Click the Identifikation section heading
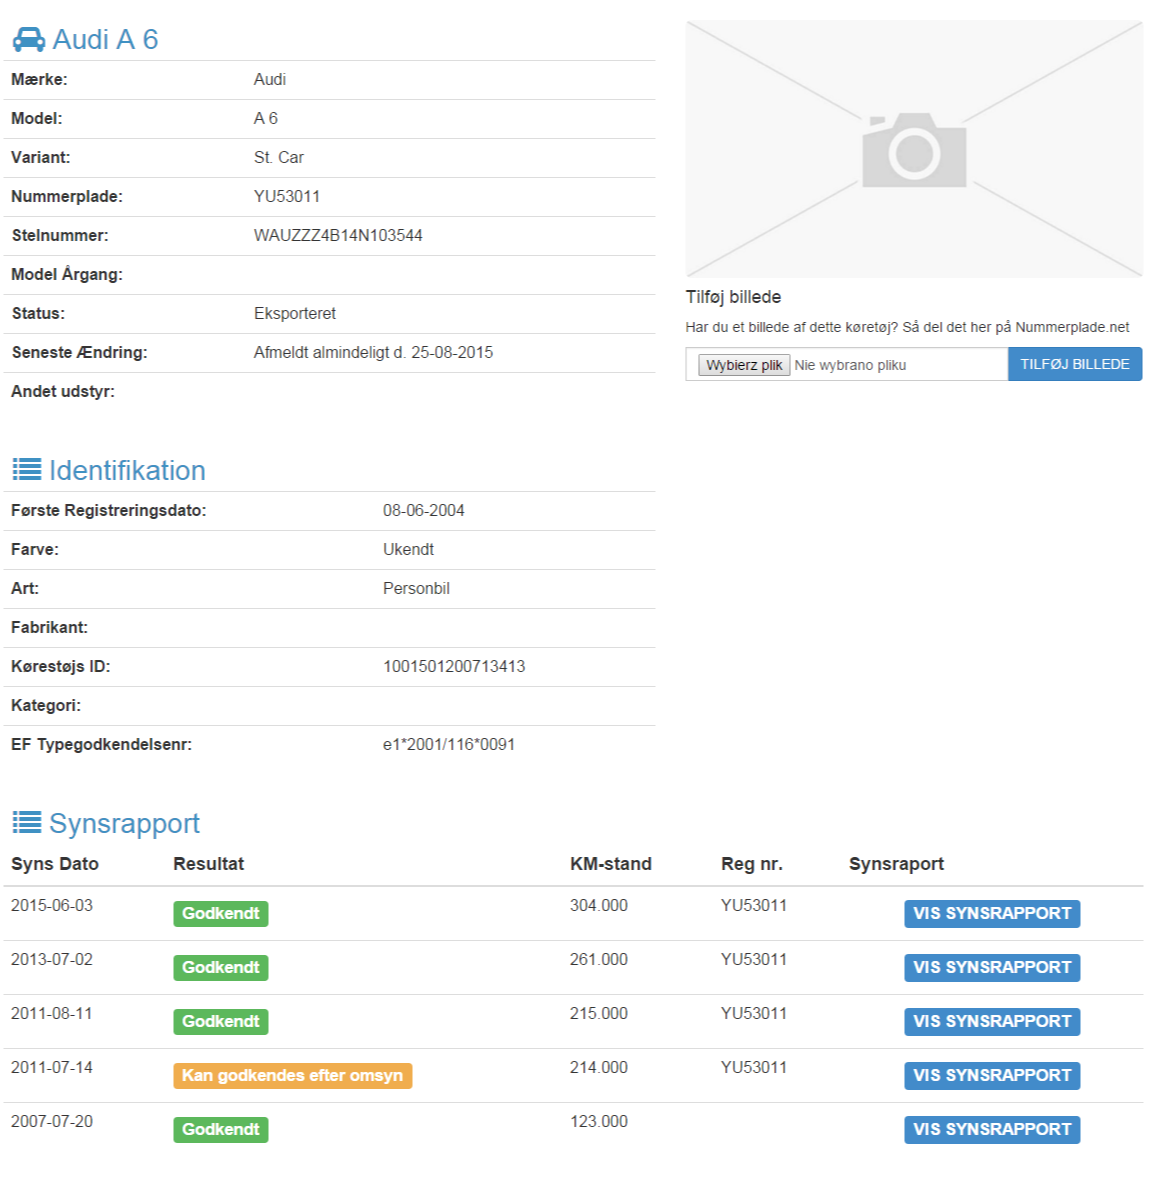 pyautogui.click(x=127, y=470)
